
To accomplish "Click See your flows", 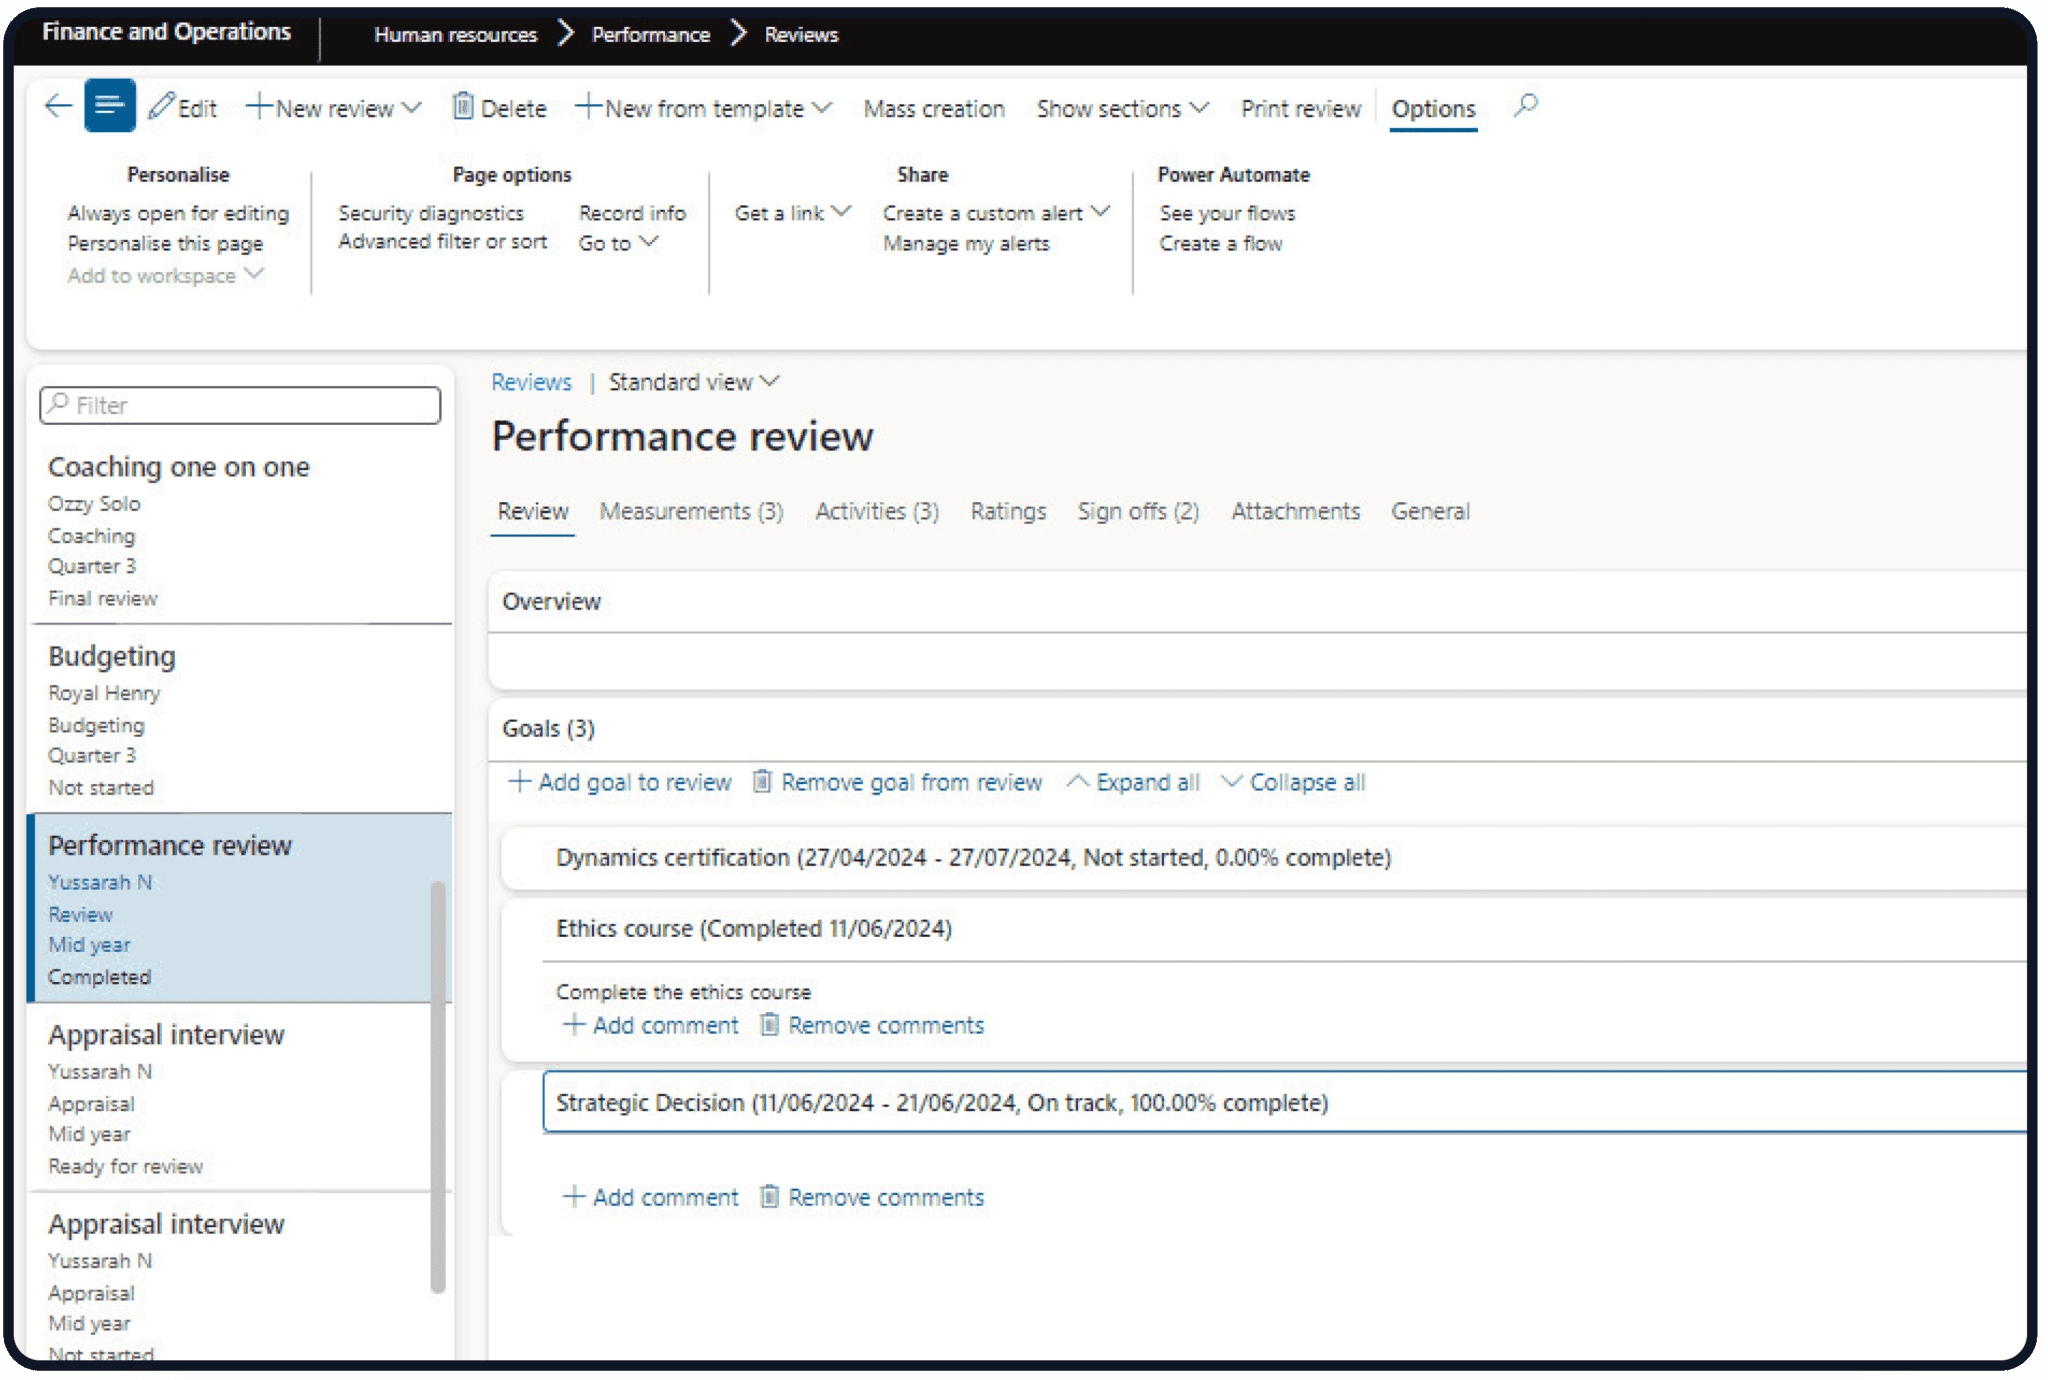I will (1227, 213).
